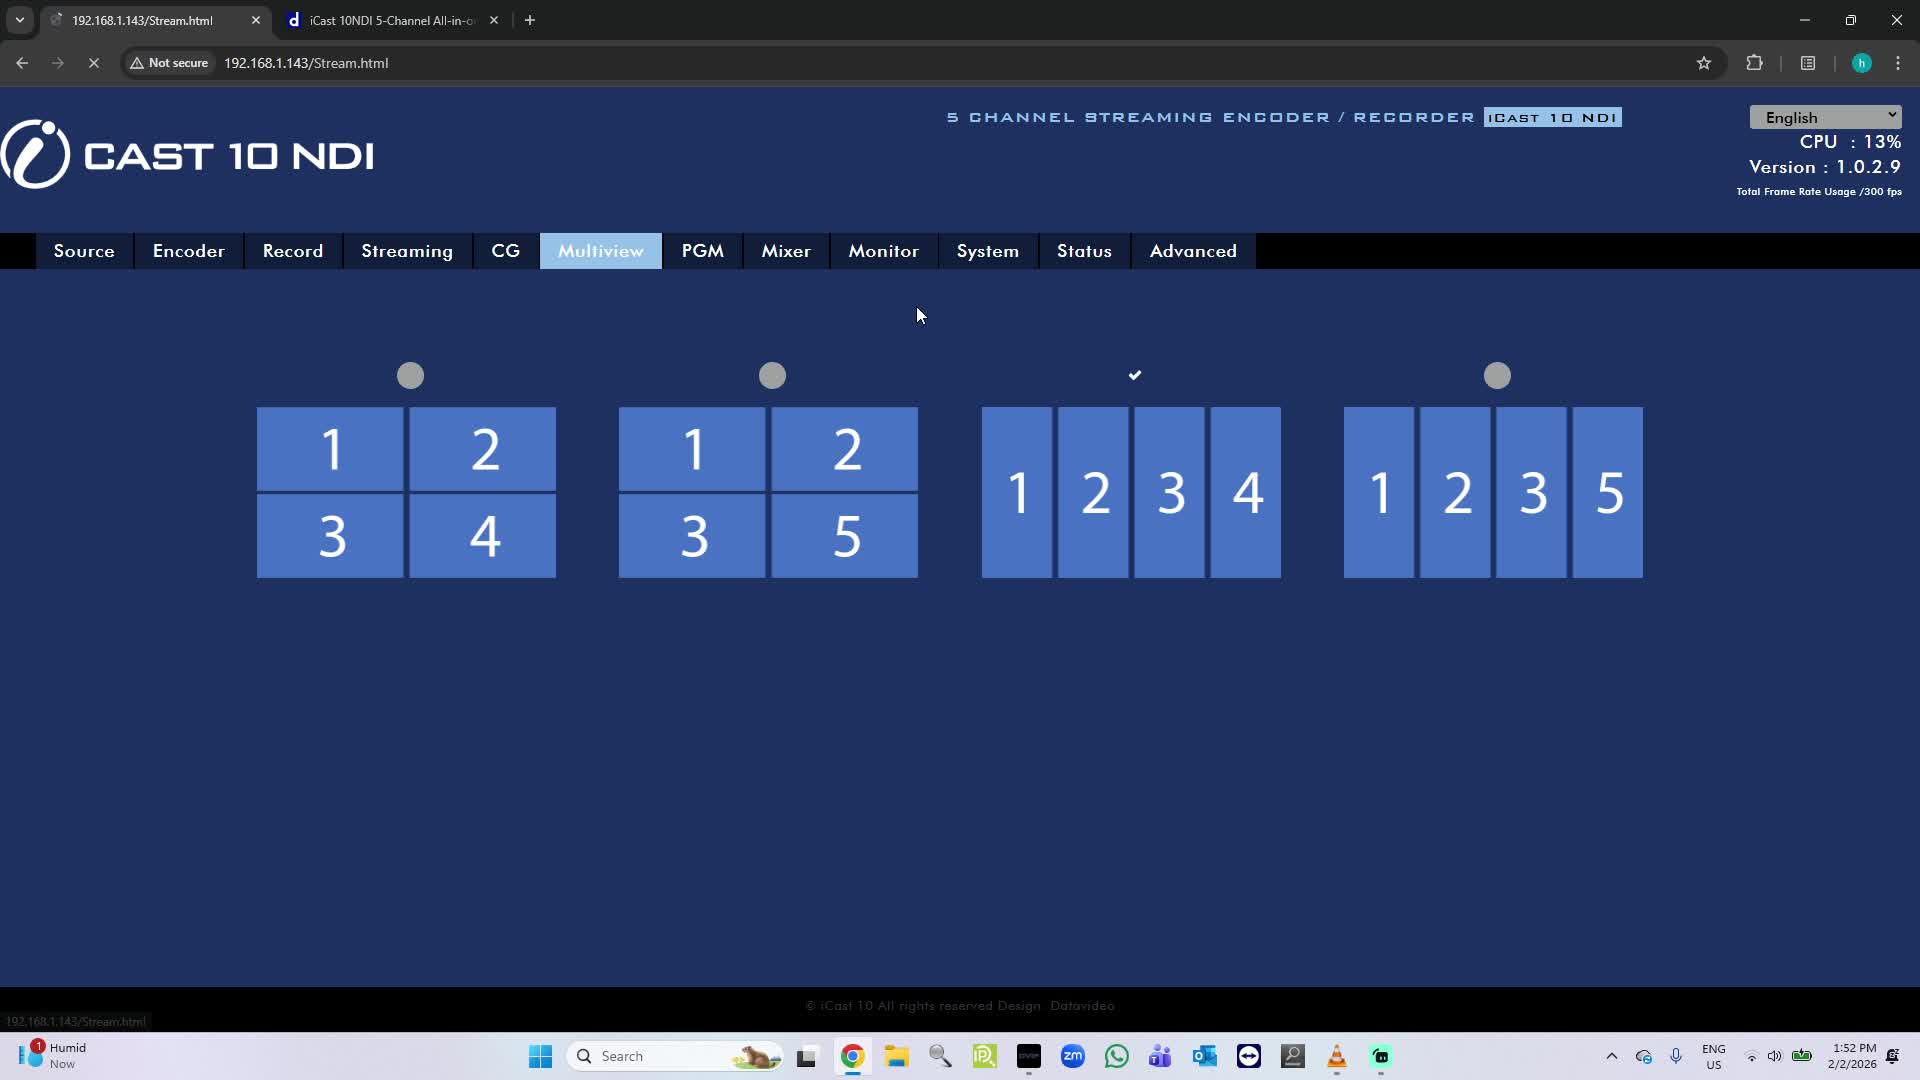Show hidden system tray icons
This screenshot has height=1080, width=1920.
[x=1611, y=1056]
